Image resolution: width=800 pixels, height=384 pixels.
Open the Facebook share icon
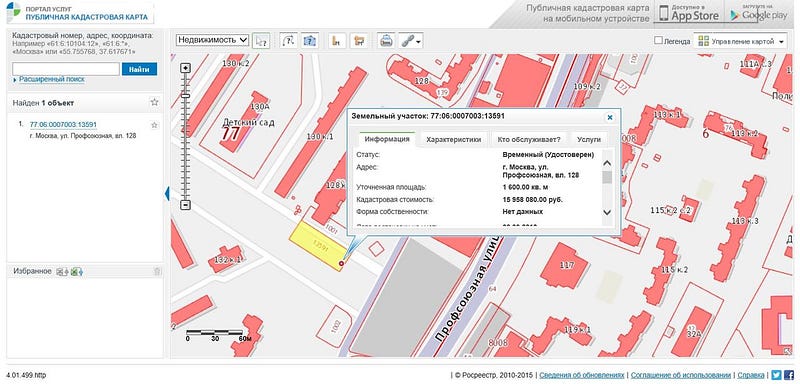pyautogui.click(x=789, y=375)
